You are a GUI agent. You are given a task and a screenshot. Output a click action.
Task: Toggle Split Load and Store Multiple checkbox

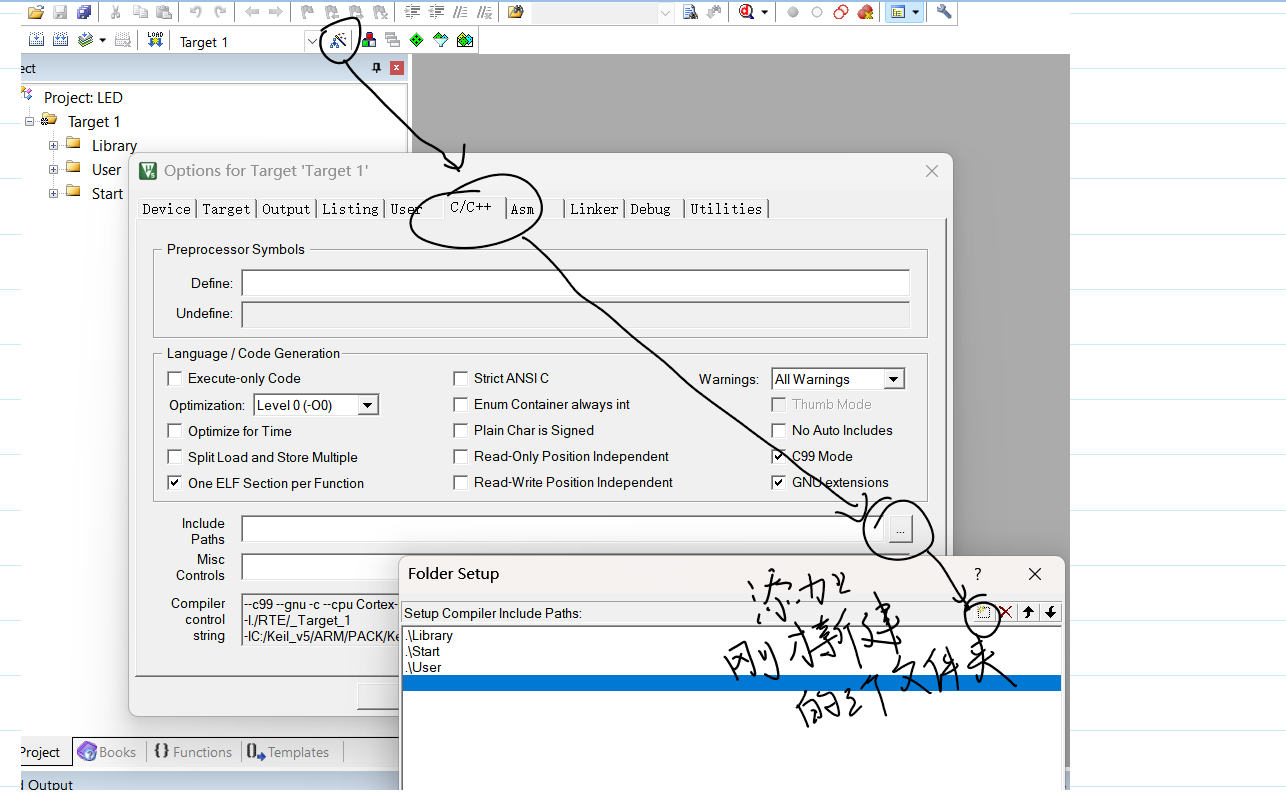click(175, 457)
